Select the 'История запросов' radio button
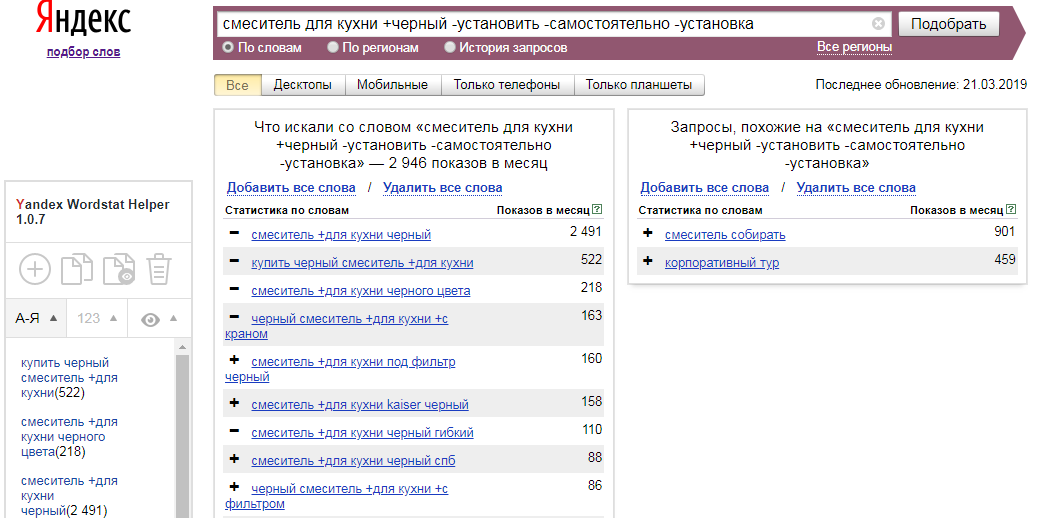The height and width of the screenshot is (518, 1043). tap(450, 47)
